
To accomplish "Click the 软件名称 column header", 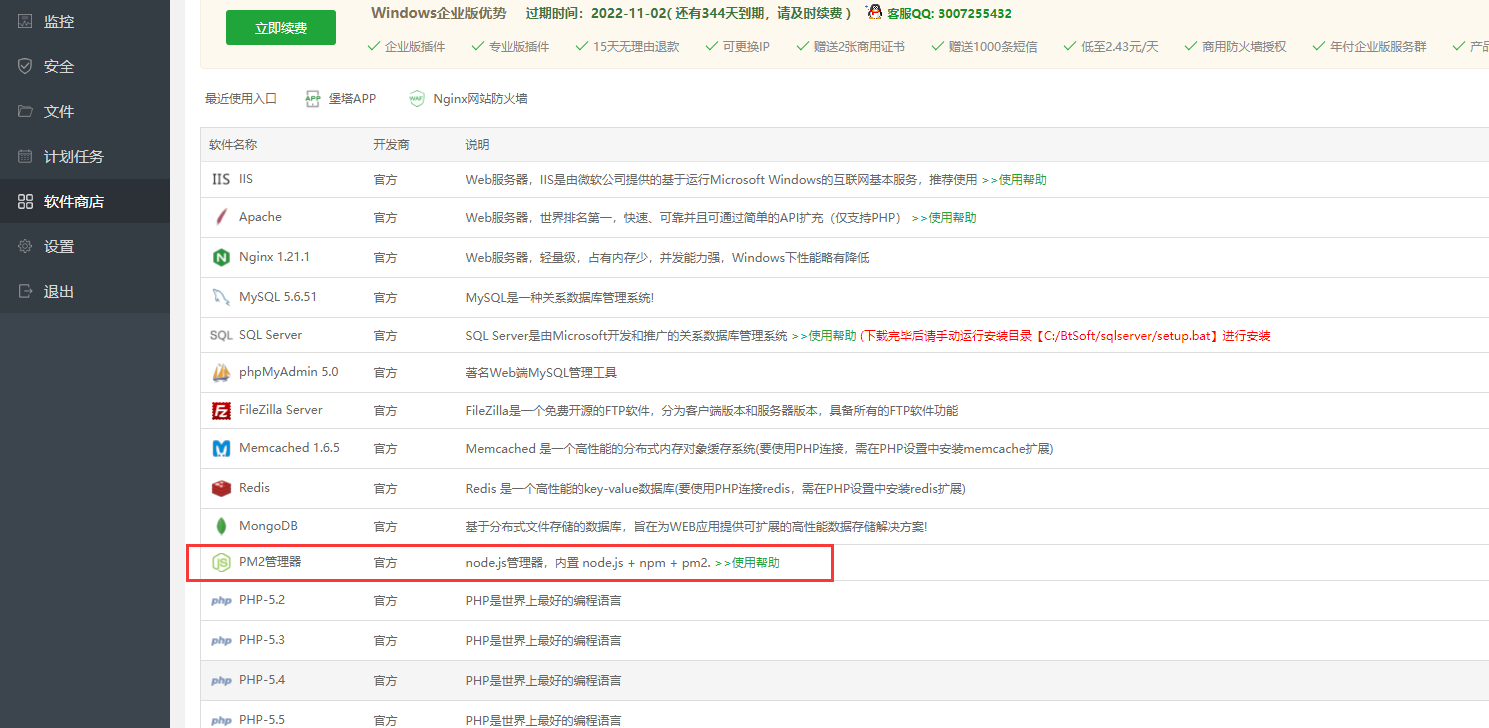I will click(x=233, y=145).
